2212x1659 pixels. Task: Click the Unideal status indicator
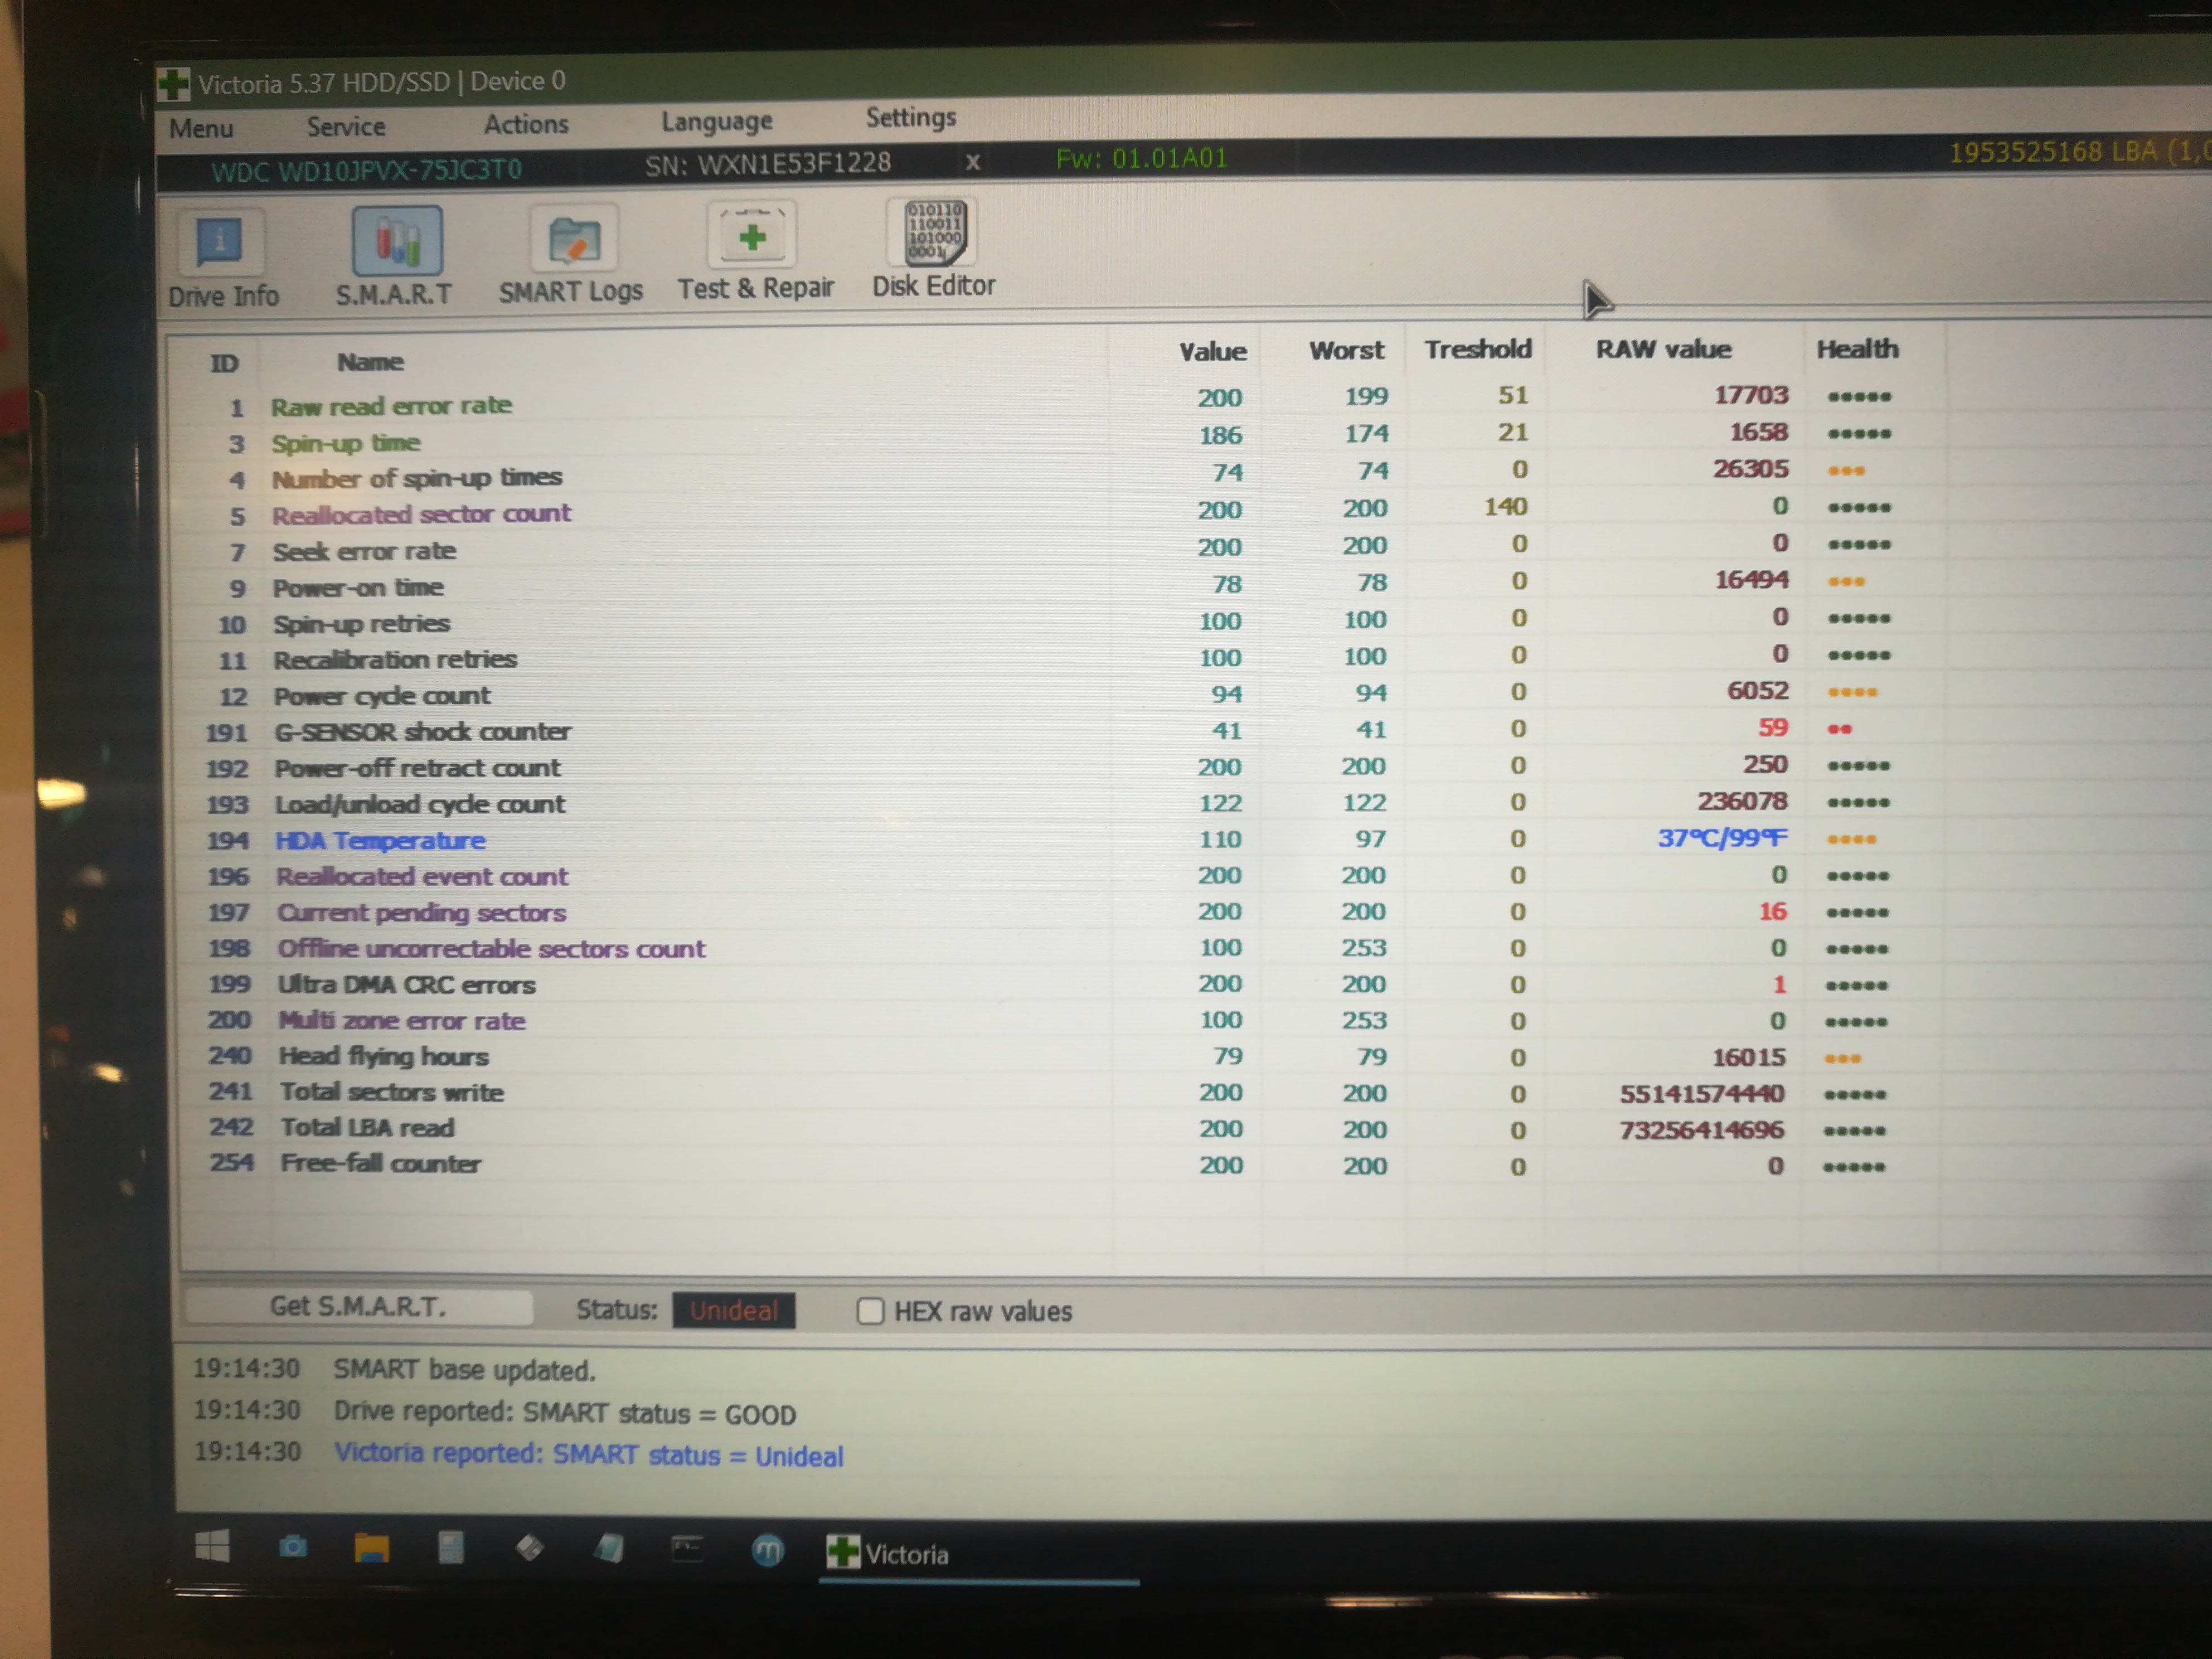pos(733,1310)
